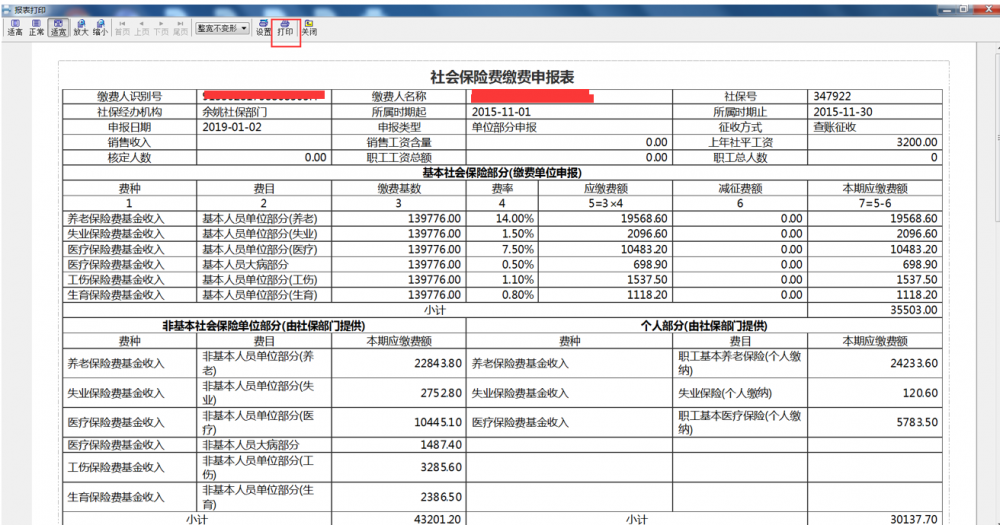The image size is (1000, 525).
Task: Click the personal amount 120.60
Action: pos(920,393)
